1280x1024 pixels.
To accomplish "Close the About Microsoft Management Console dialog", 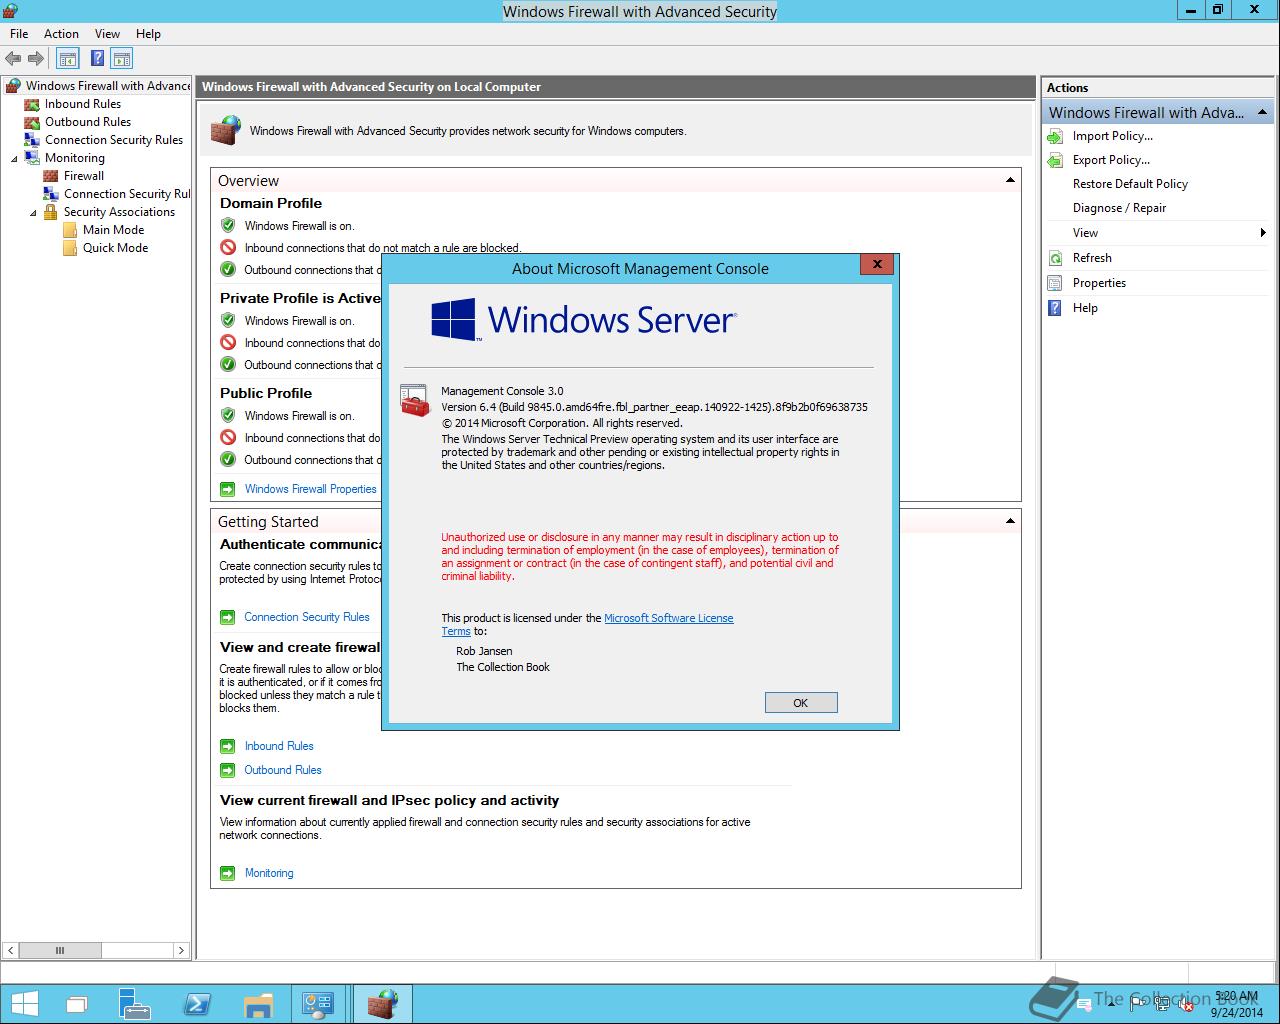I will click(x=876, y=265).
